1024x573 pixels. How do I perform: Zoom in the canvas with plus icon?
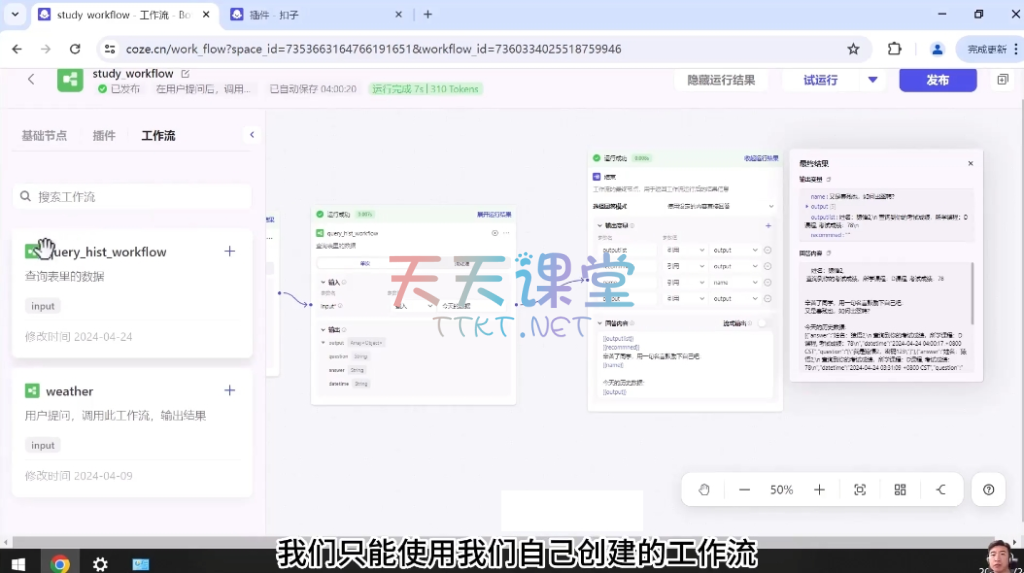(819, 490)
